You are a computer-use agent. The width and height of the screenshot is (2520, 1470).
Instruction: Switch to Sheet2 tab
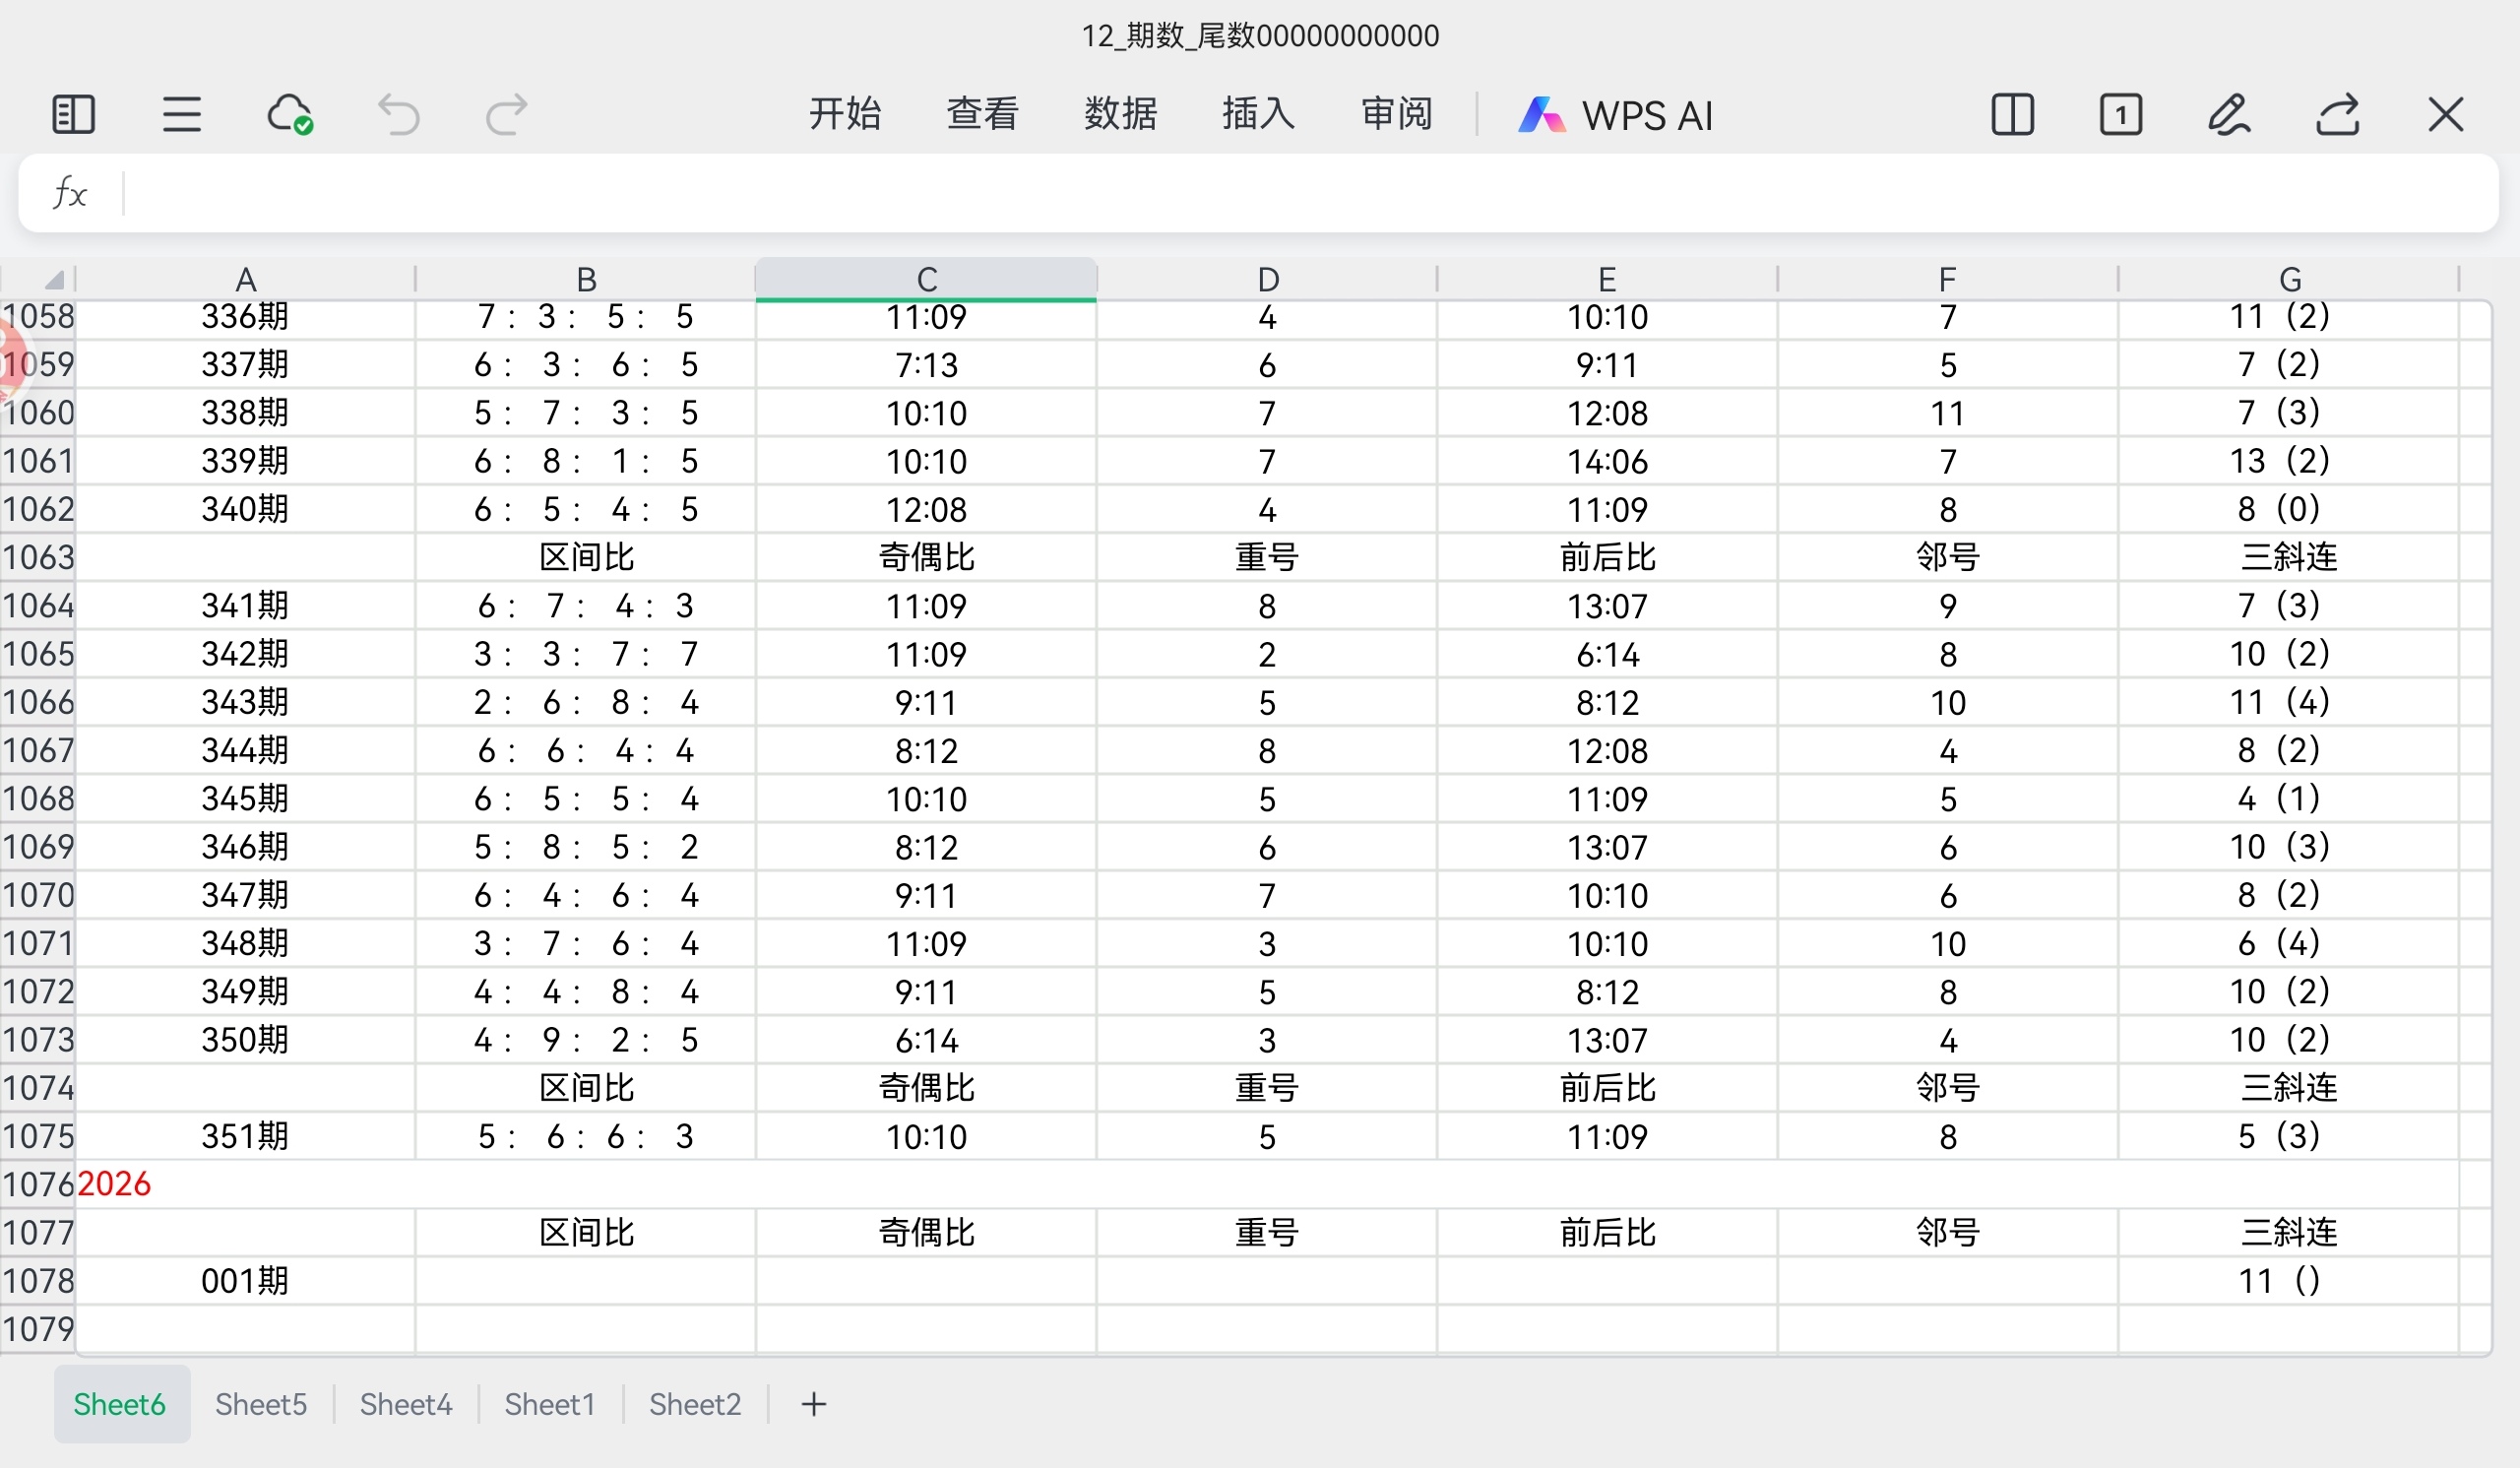pos(695,1405)
